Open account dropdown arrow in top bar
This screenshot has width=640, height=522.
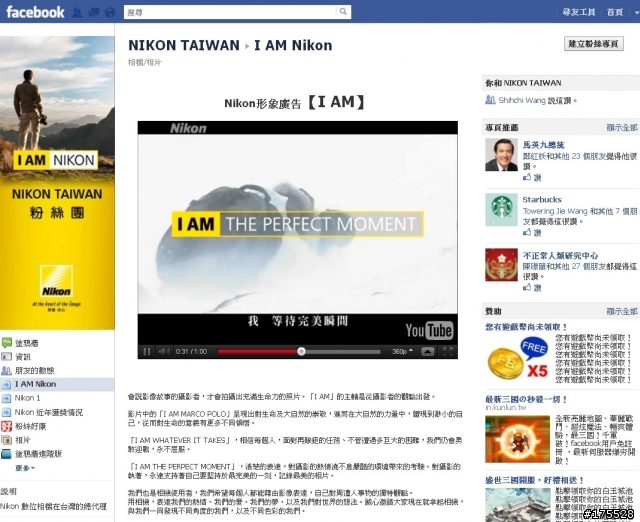636,12
